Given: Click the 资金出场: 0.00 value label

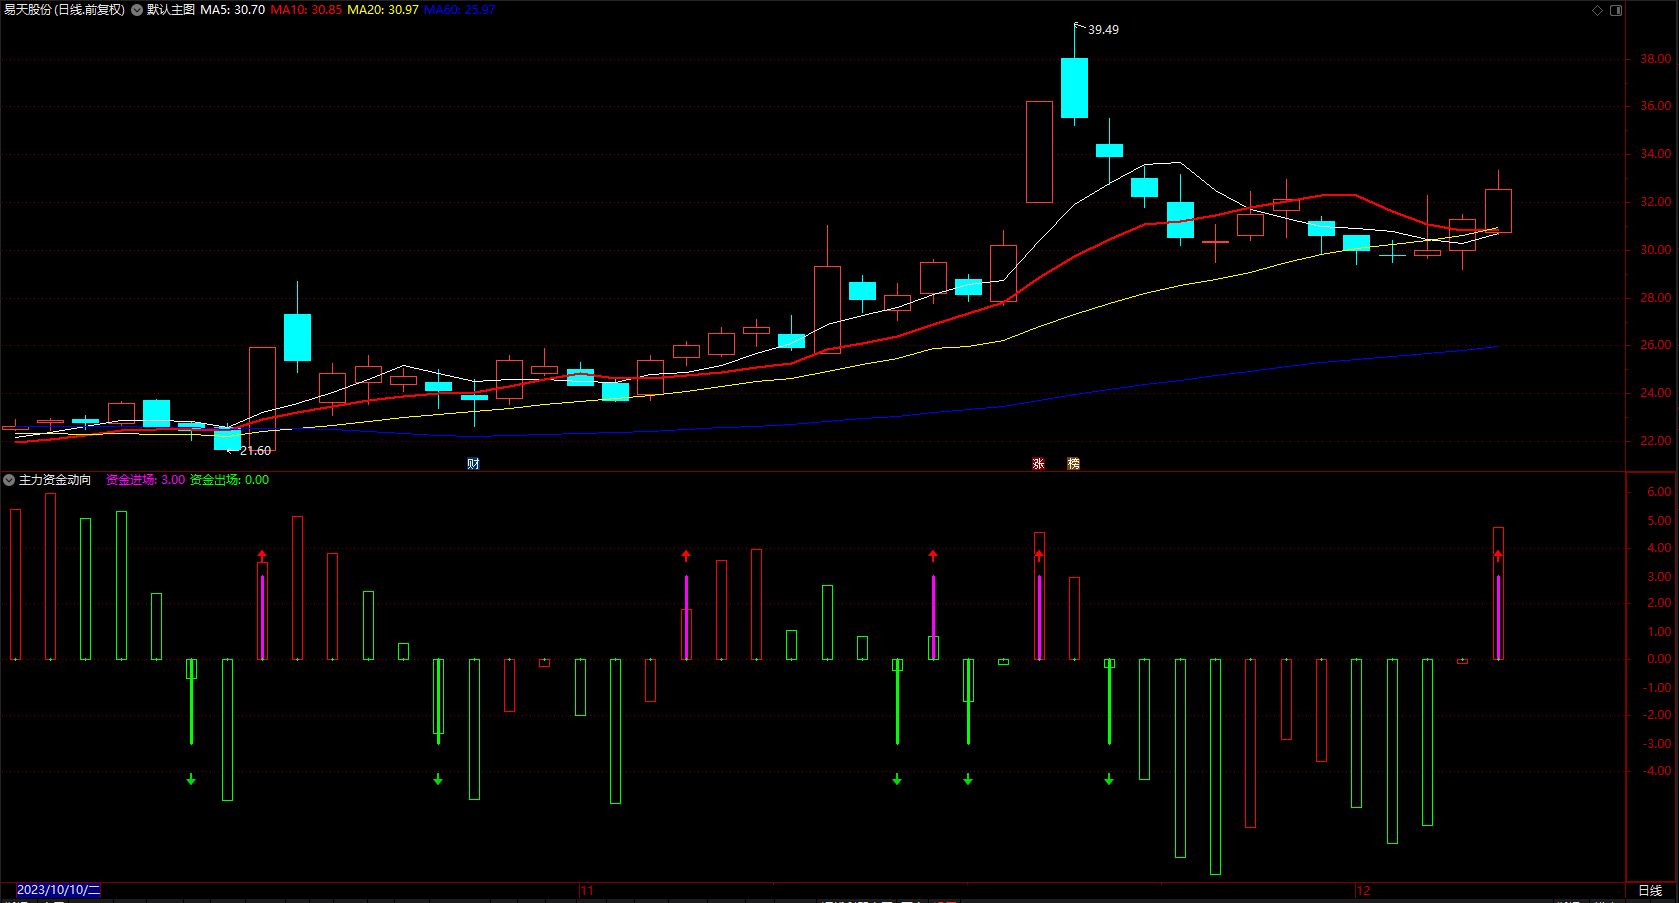Looking at the screenshot, I should [229, 480].
